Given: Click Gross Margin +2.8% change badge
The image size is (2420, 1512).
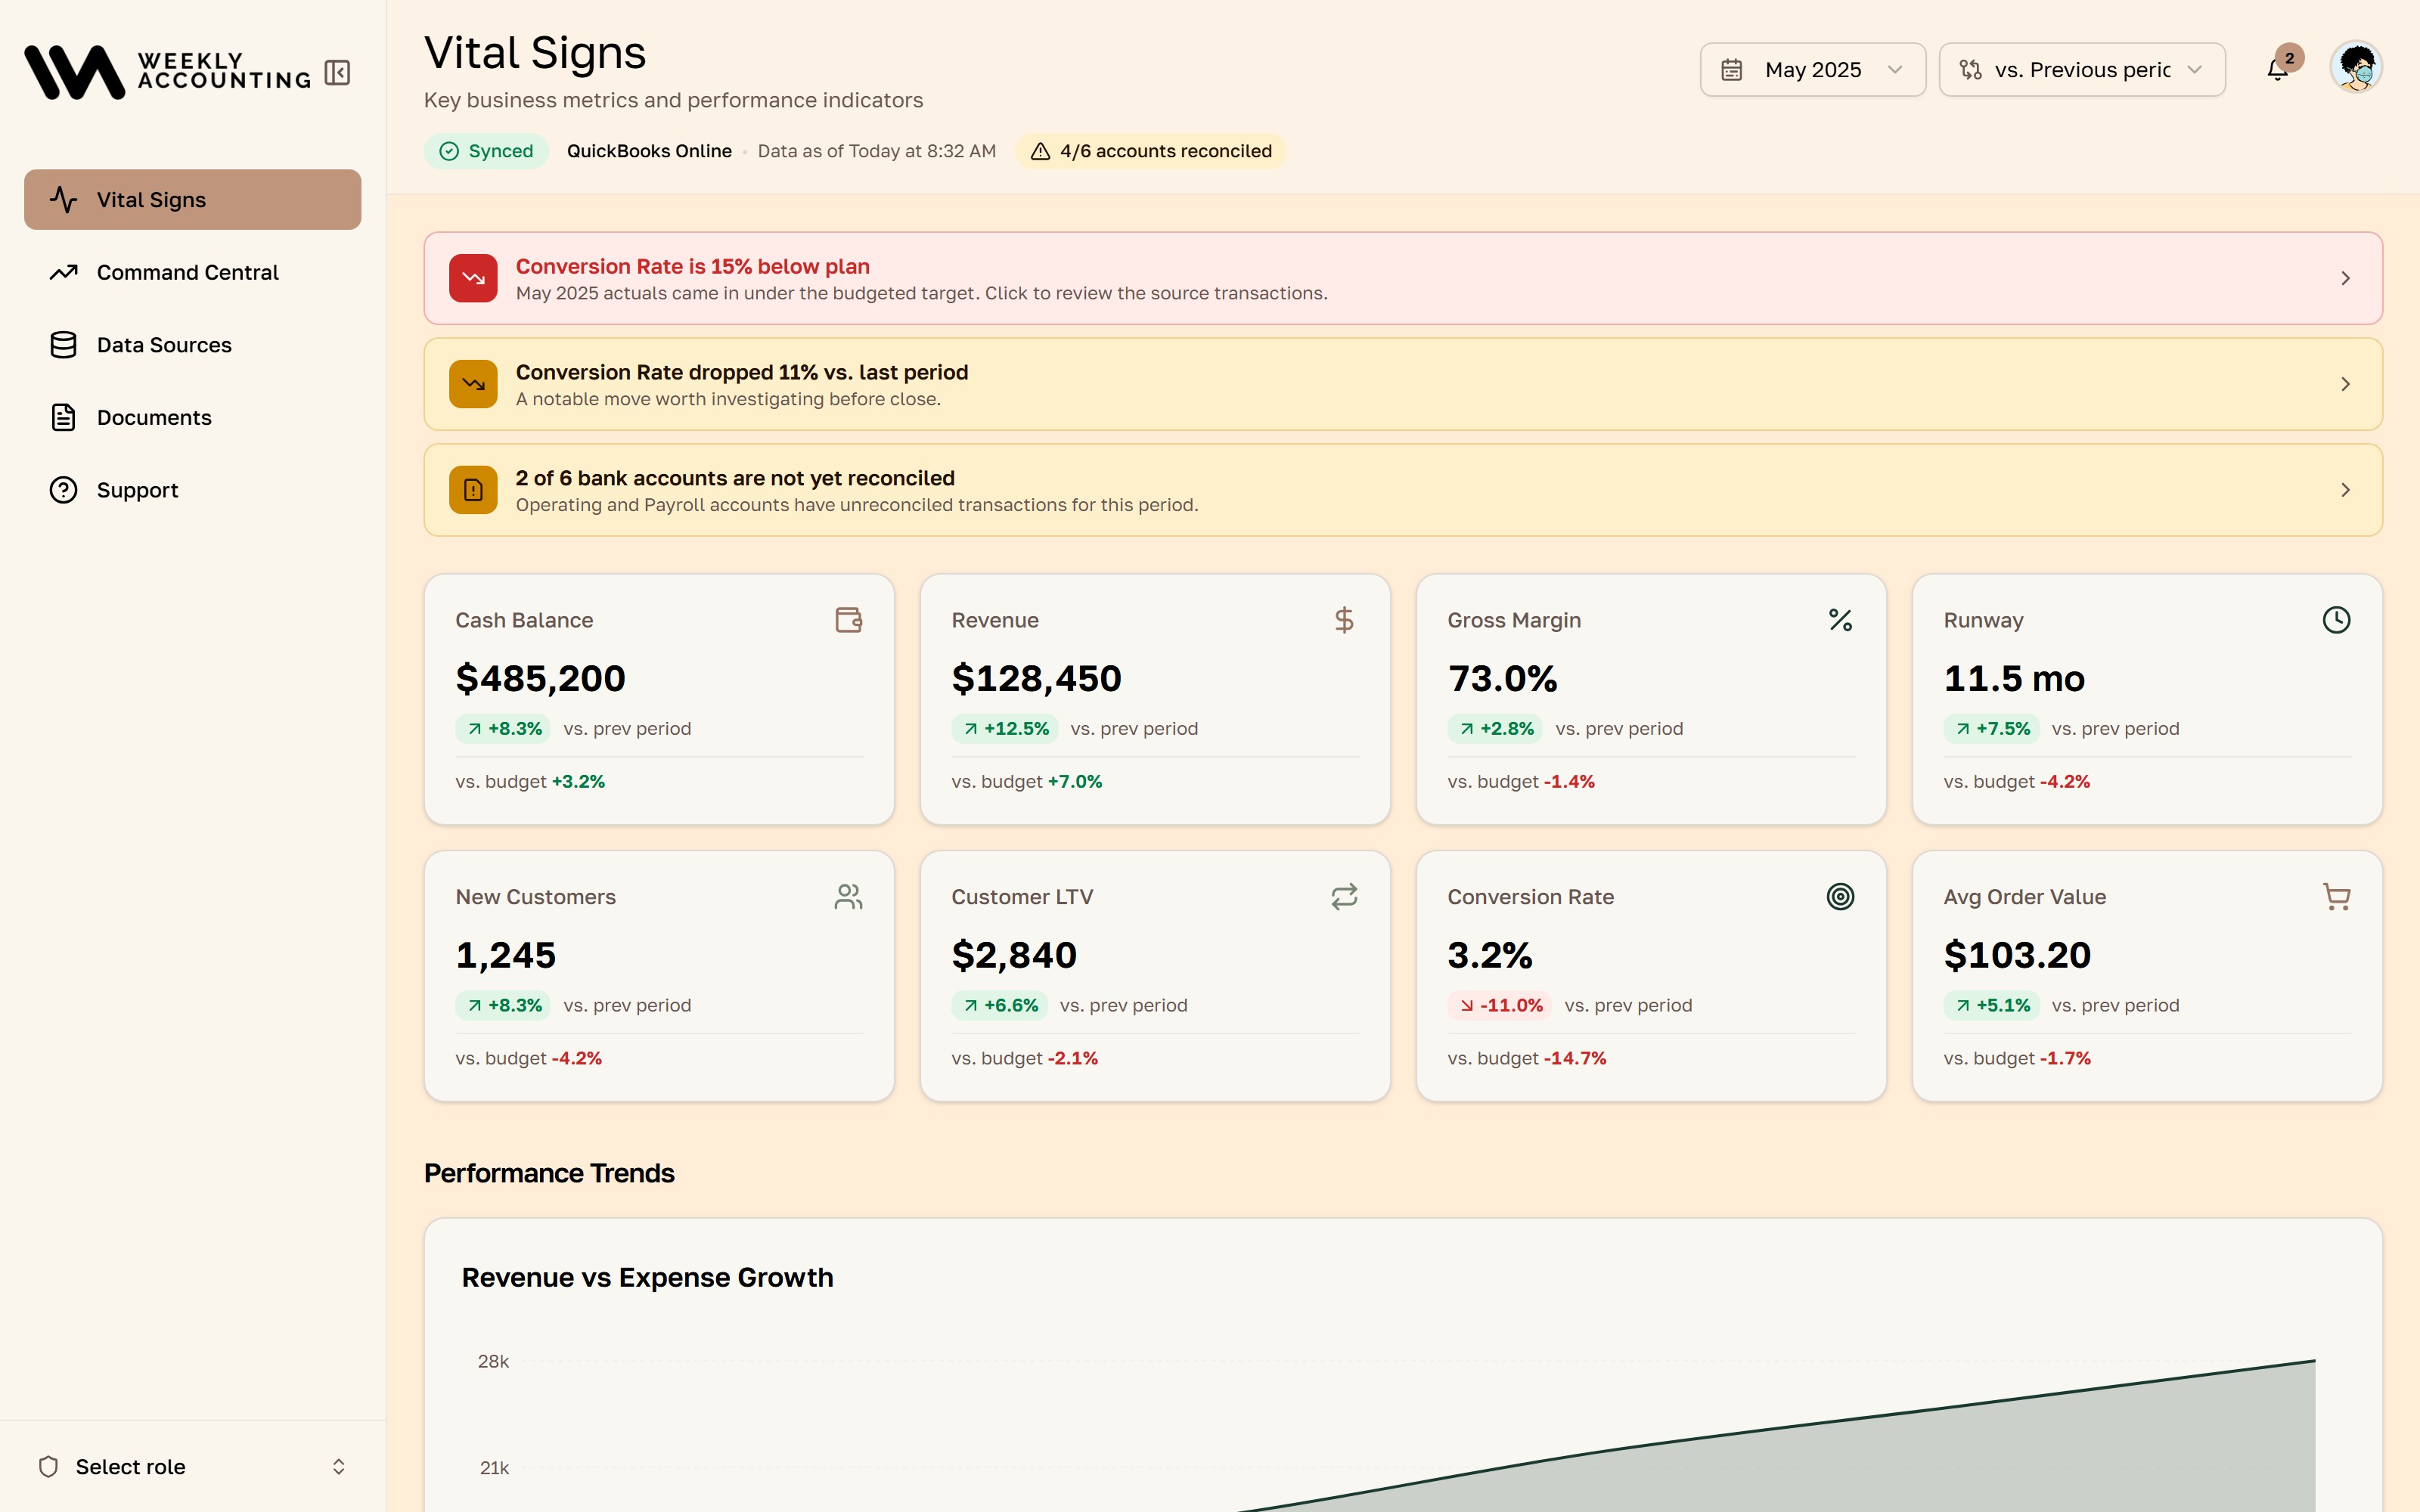Looking at the screenshot, I should (x=1495, y=729).
